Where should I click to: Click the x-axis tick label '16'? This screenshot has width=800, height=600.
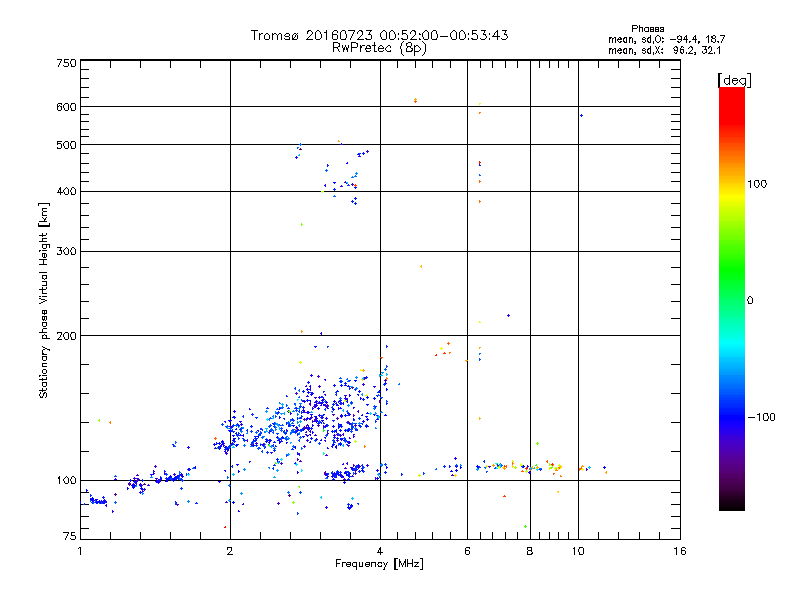click(x=680, y=551)
